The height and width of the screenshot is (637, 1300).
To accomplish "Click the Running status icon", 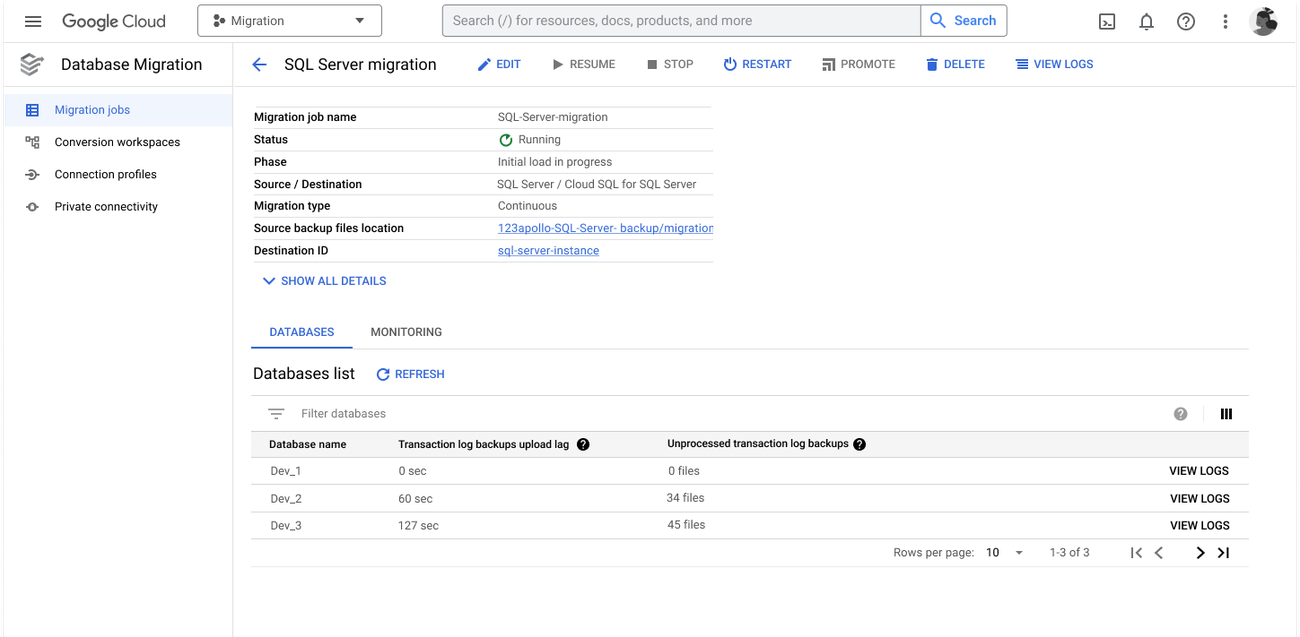I will (506, 140).
